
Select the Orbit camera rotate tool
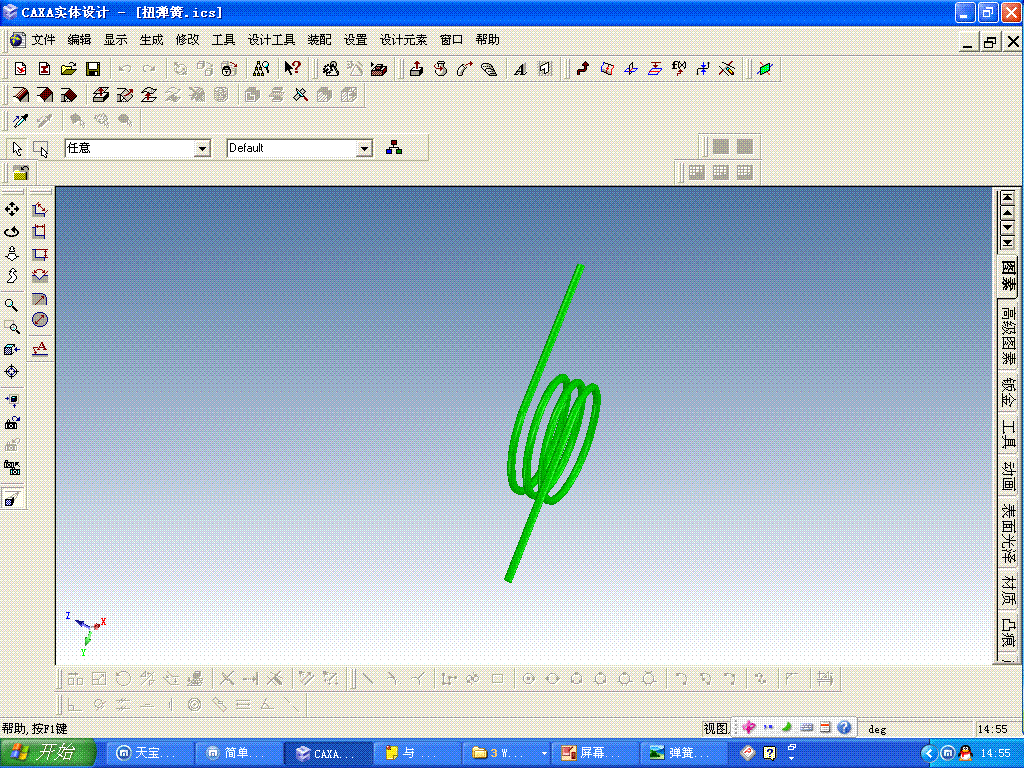coord(12,231)
